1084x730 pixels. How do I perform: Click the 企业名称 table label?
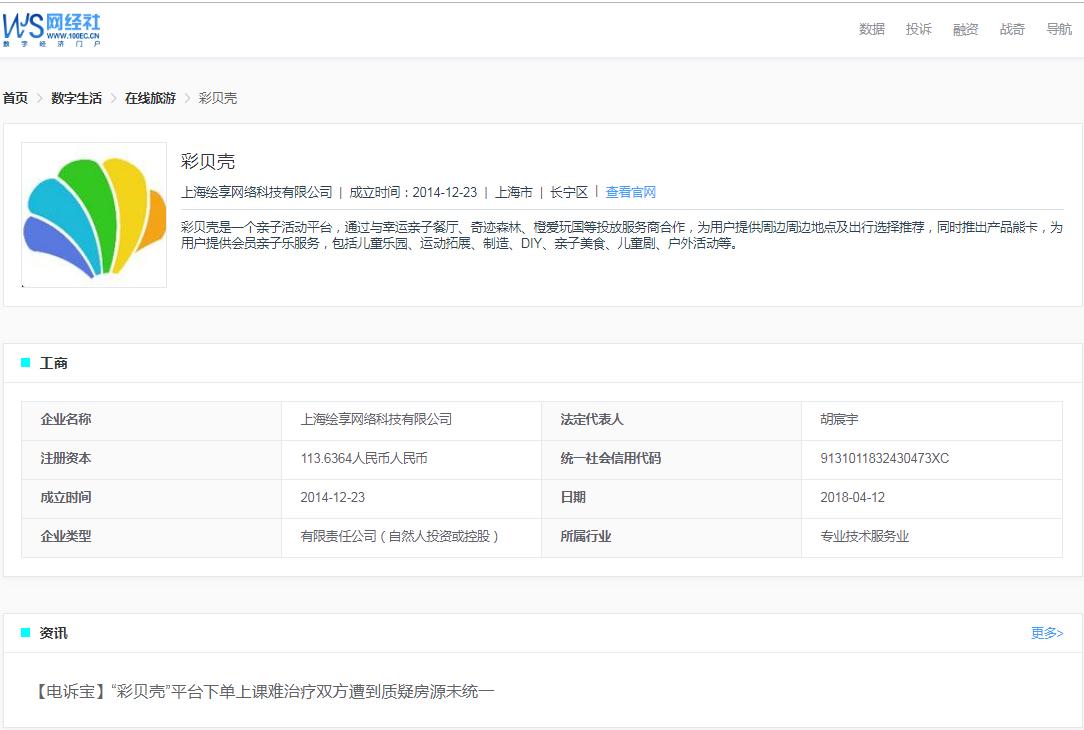(66, 419)
